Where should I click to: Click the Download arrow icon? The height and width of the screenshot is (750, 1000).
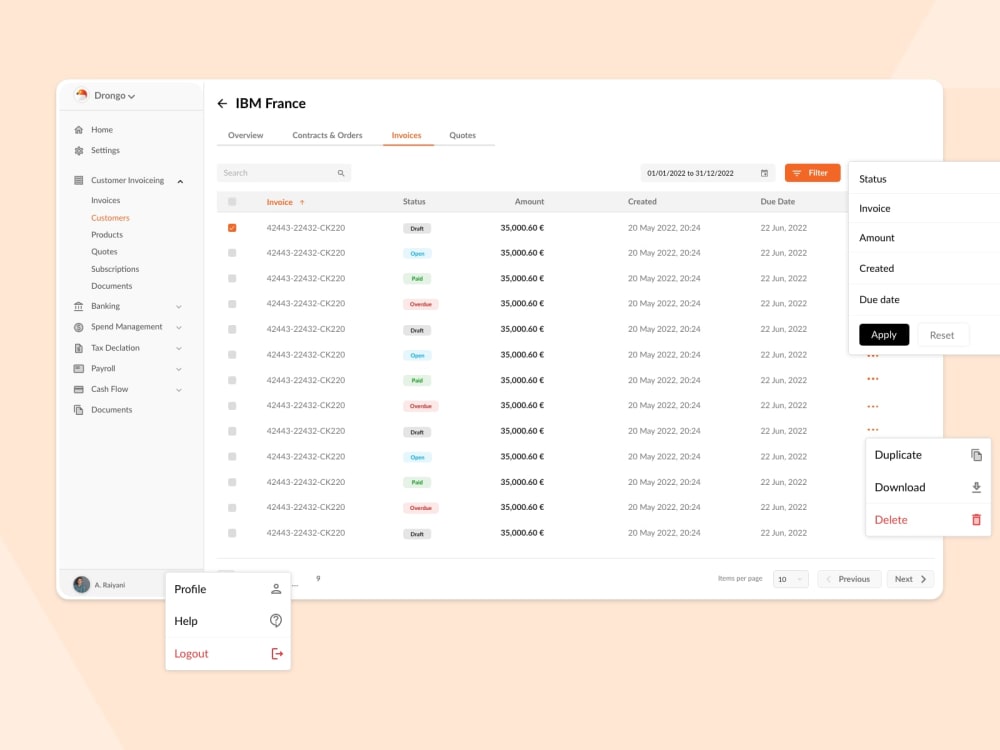pyautogui.click(x=976, y=487)
